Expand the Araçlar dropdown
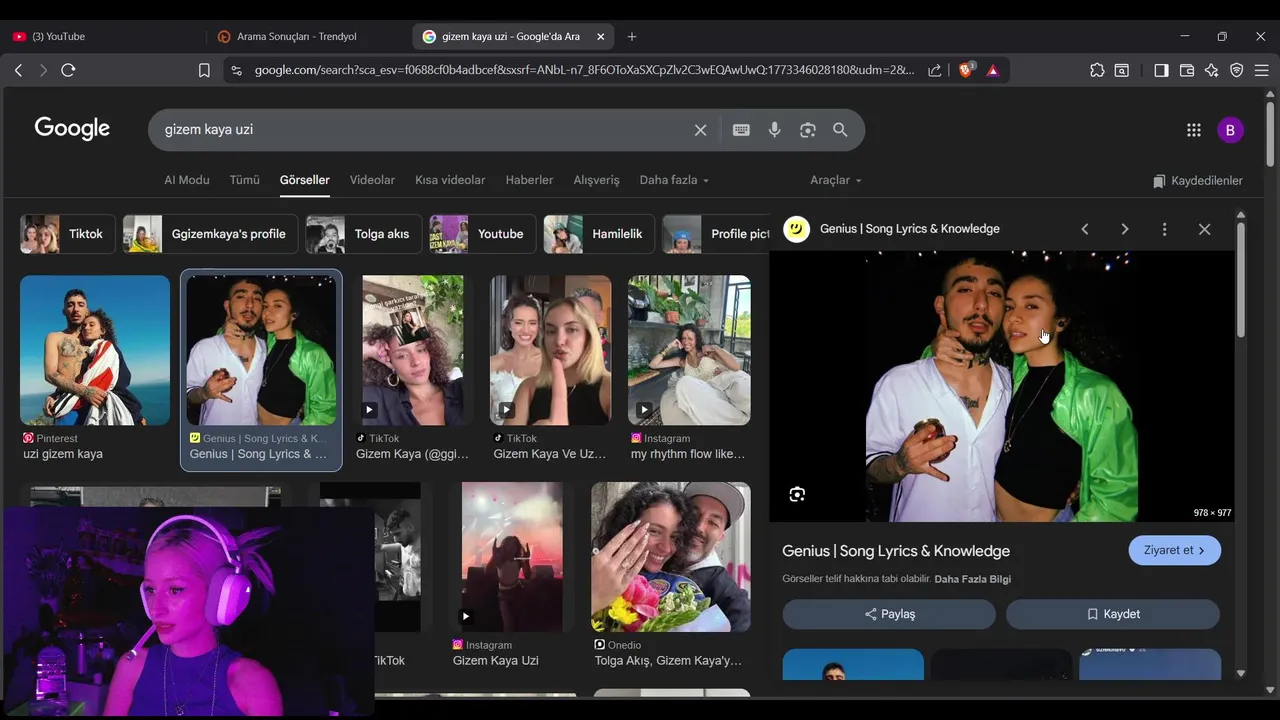 (x=836, y=180)
